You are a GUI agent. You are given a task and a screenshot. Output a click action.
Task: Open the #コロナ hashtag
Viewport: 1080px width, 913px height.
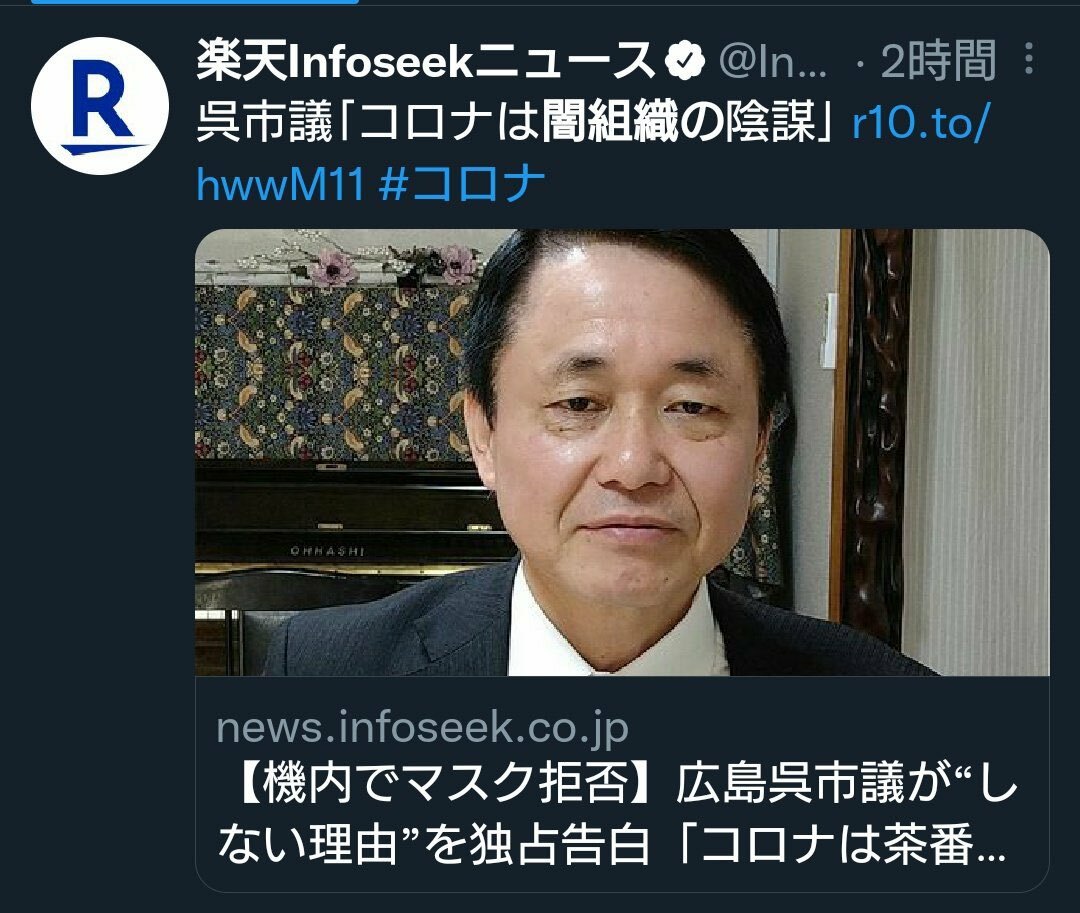(x=462, y=184)
